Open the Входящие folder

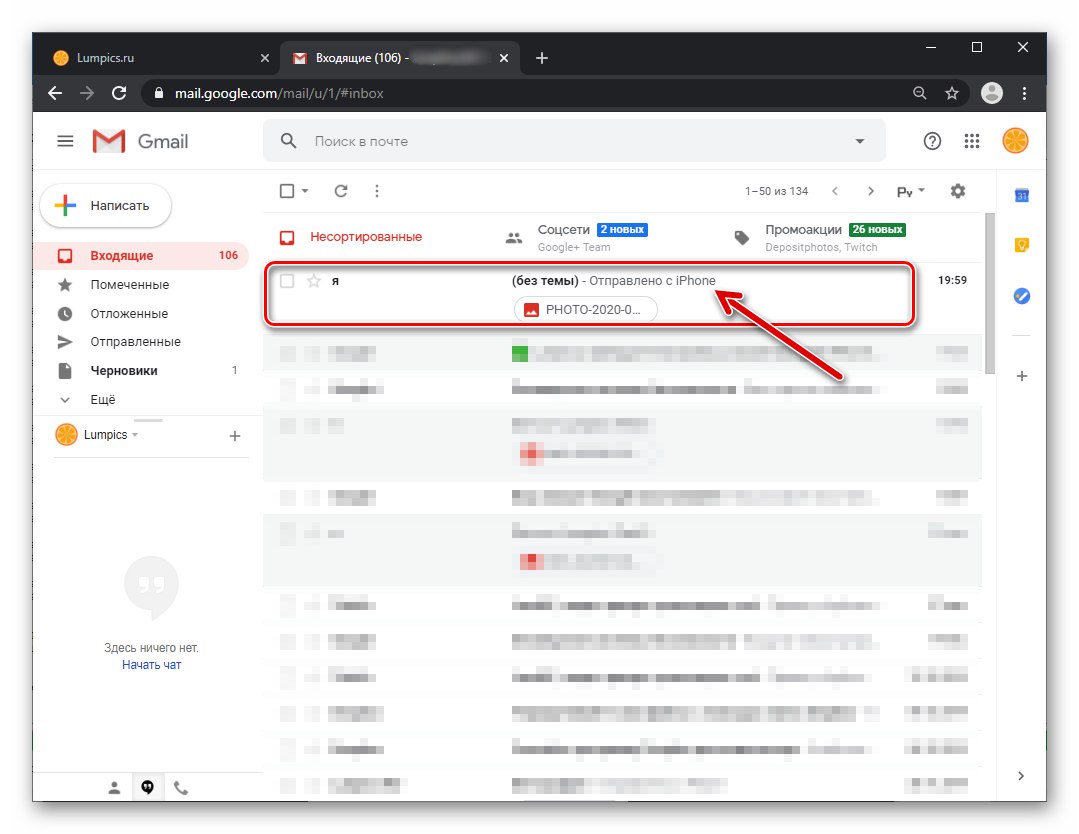[x=141, y=255]
